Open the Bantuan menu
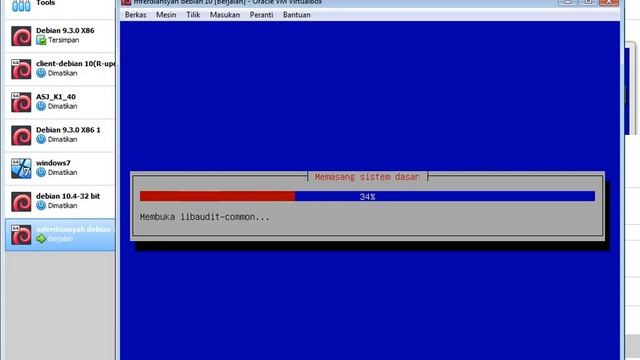Image resolution: width=640 pixels, height=360 pixels. [297, 15]
